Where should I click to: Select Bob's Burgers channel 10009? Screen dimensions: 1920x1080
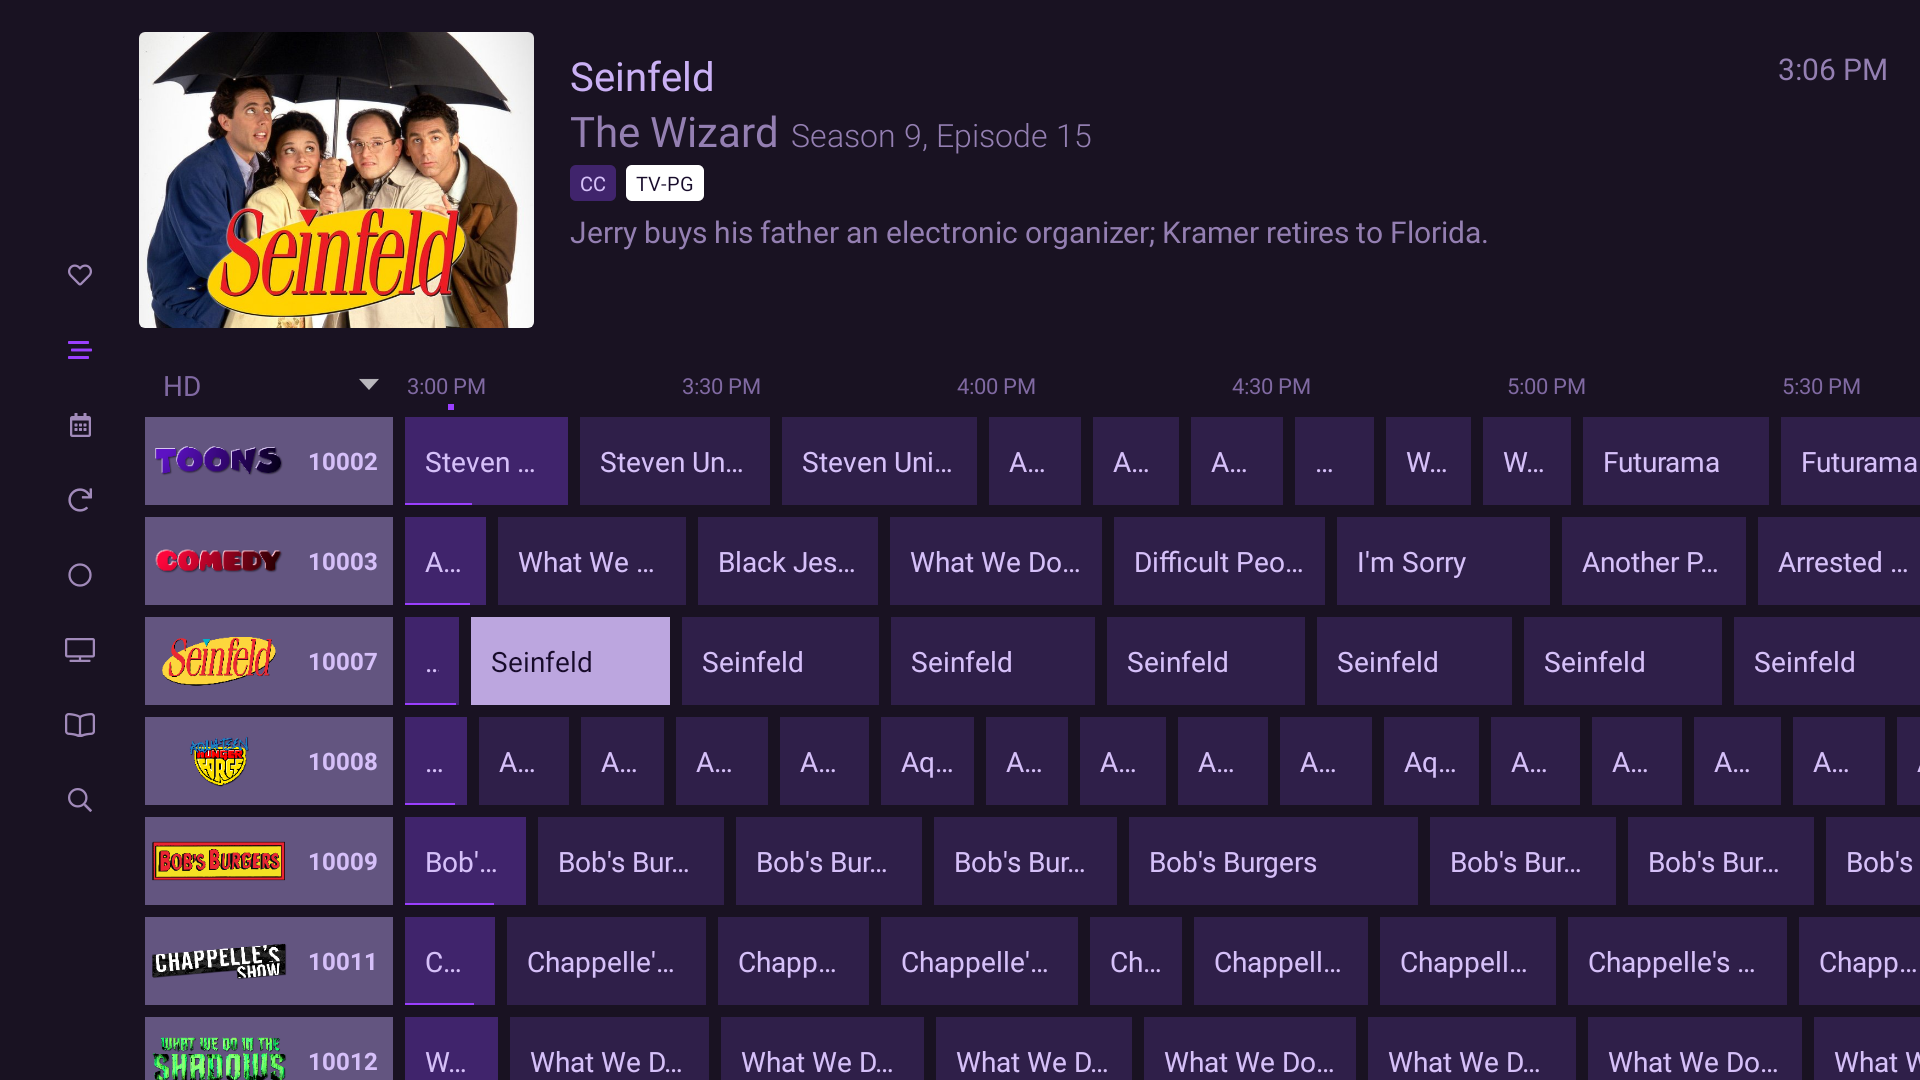tap(268, 861)
